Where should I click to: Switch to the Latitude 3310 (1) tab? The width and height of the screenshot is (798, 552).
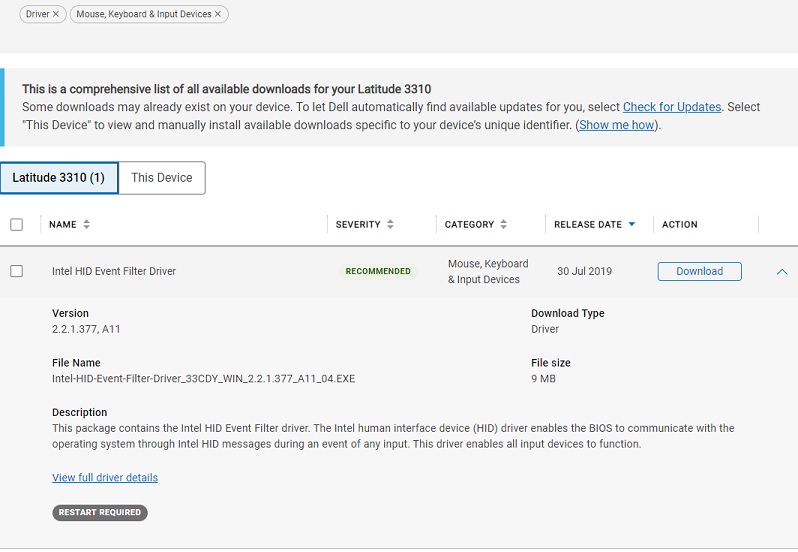point(59,178)
